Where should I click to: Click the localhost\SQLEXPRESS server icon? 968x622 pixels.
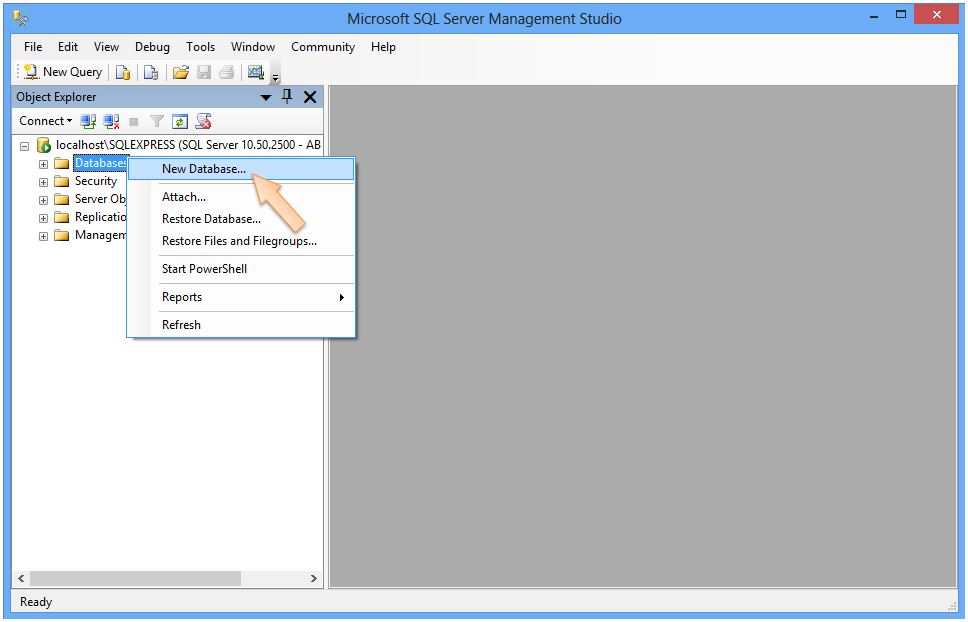(x=44, y=145)
